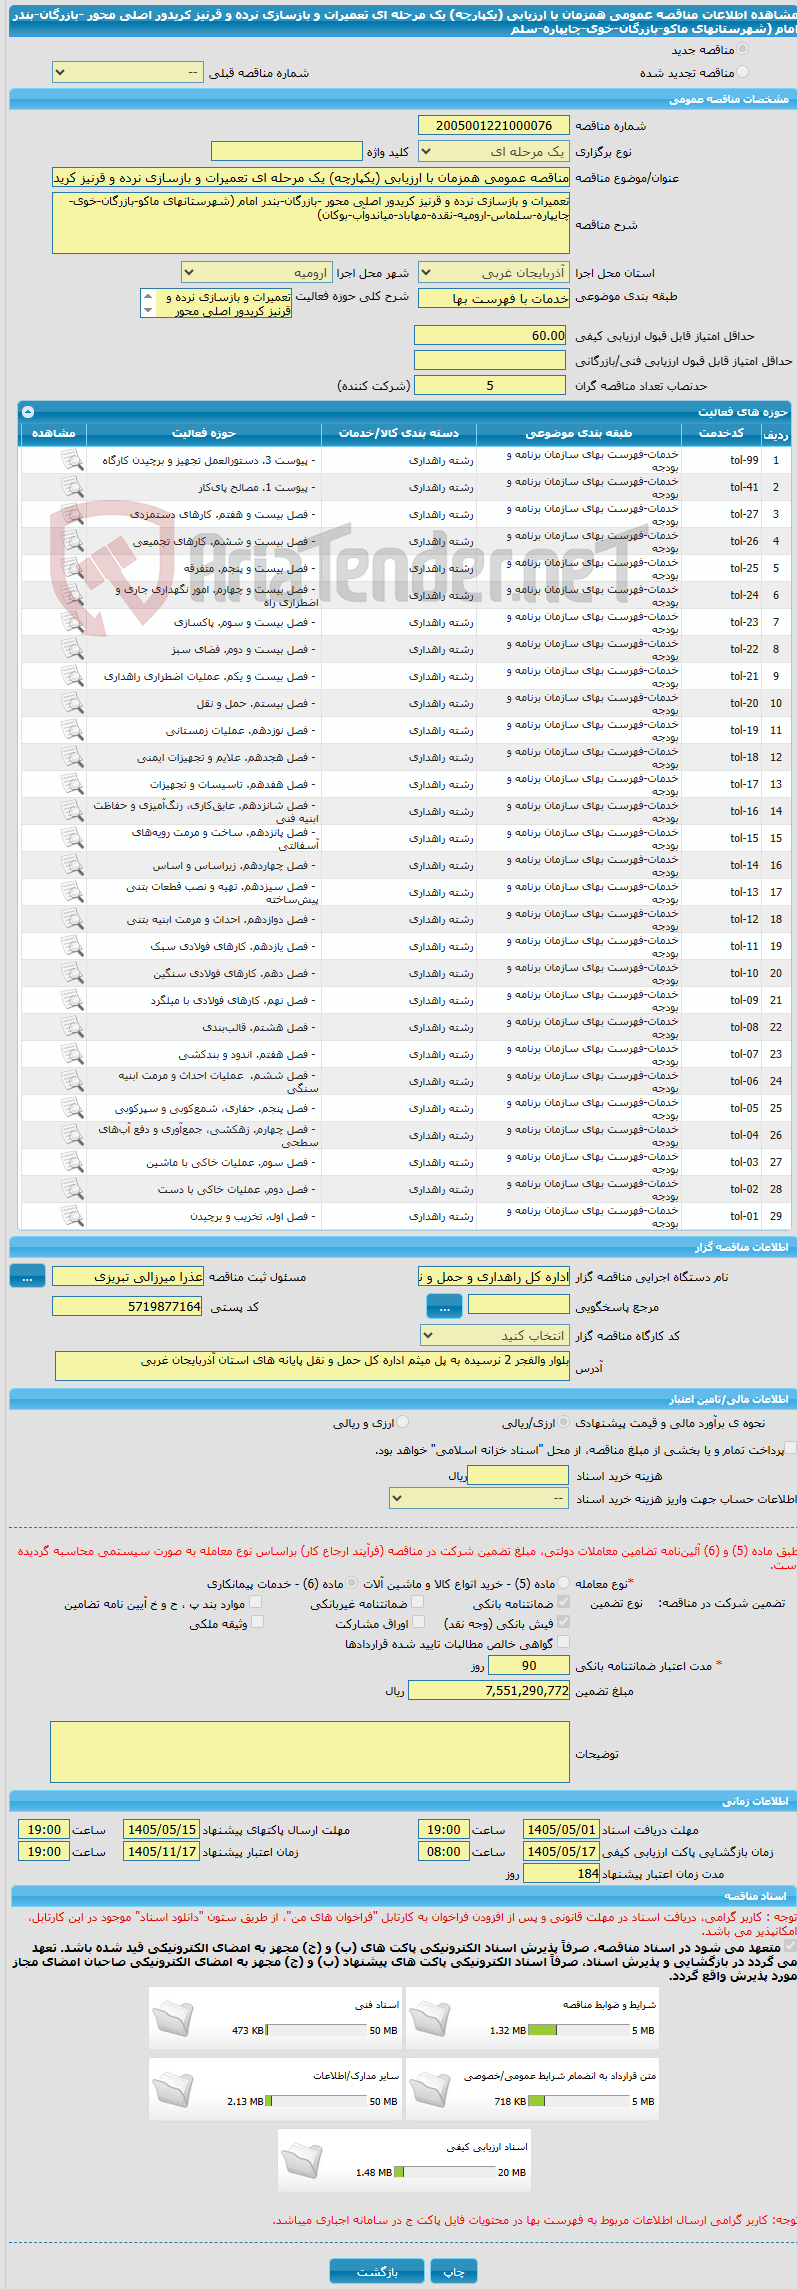This screenshot has width=797, height=2289.
Task: Open the view icon for row tol-19
Action: 72,730
